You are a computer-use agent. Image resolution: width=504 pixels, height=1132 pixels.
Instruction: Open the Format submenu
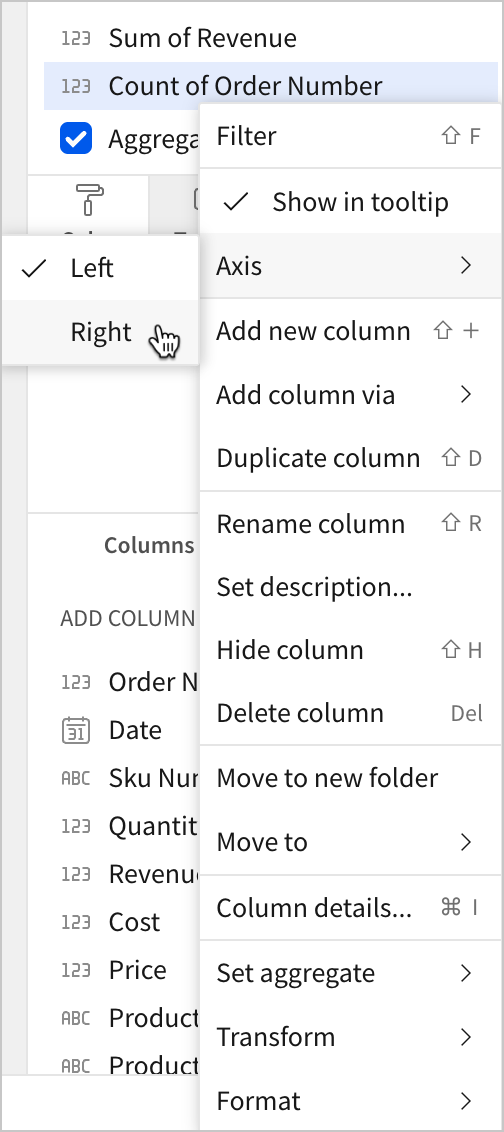click(x=350, y=1101)
